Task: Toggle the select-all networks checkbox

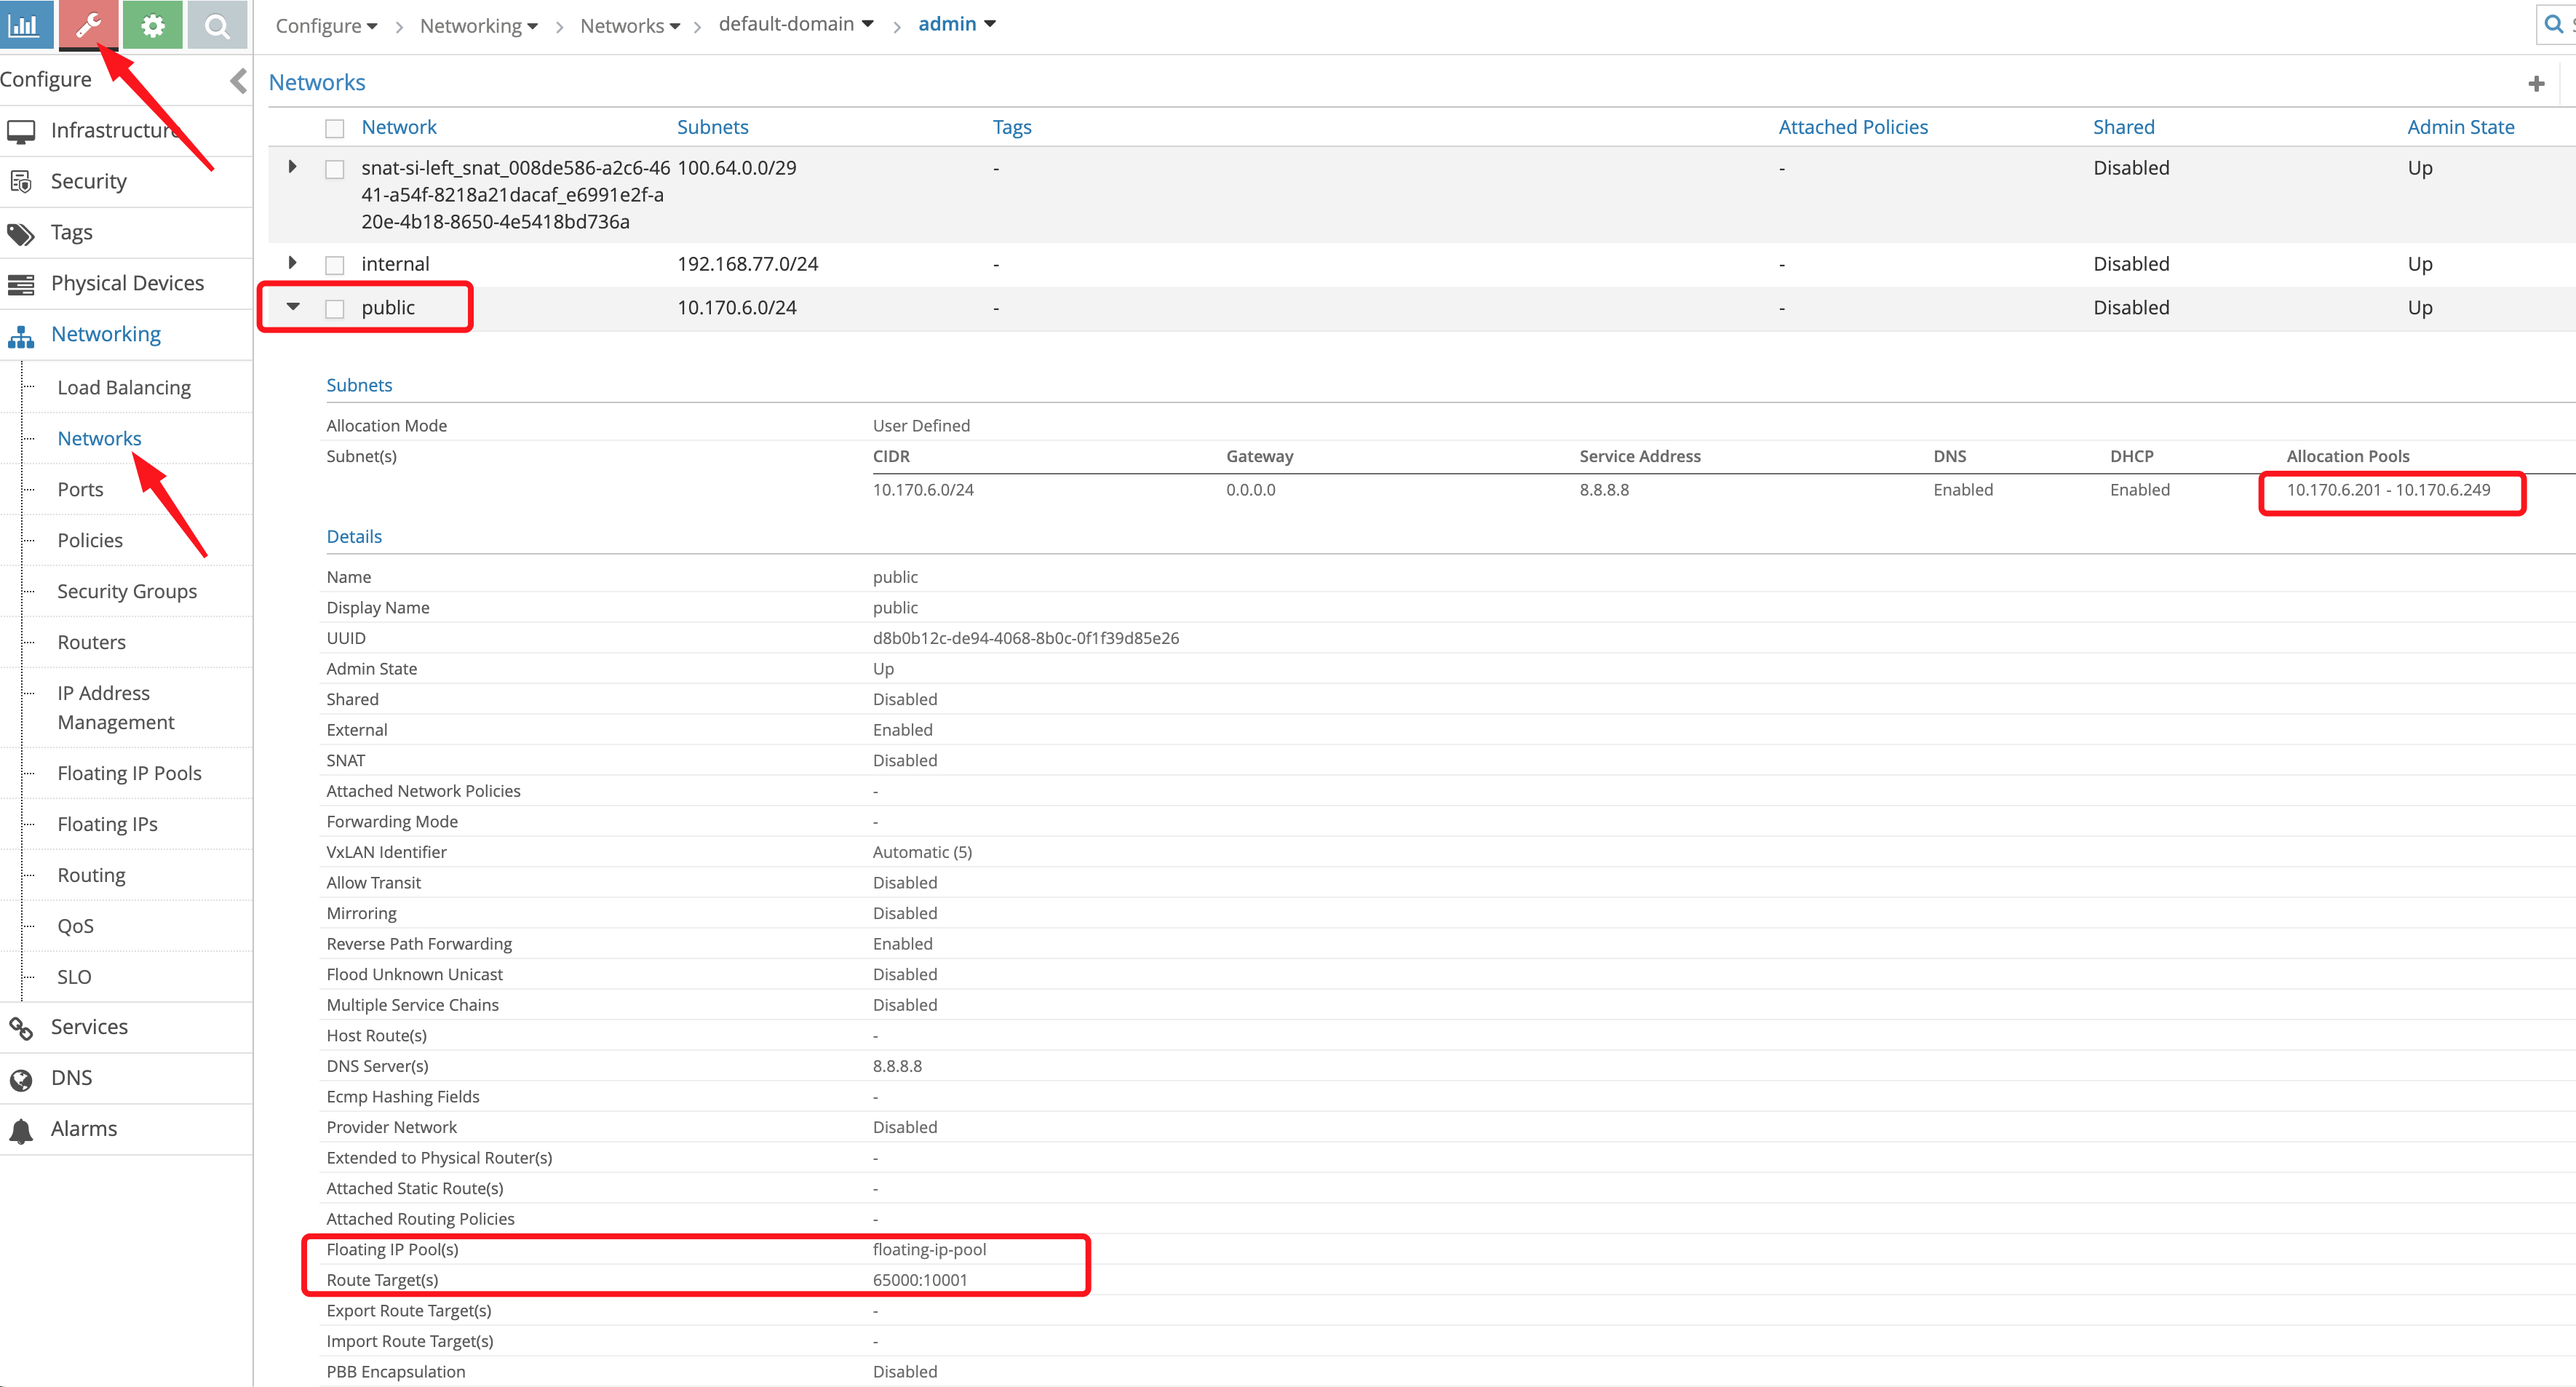Action: point(335,128)
